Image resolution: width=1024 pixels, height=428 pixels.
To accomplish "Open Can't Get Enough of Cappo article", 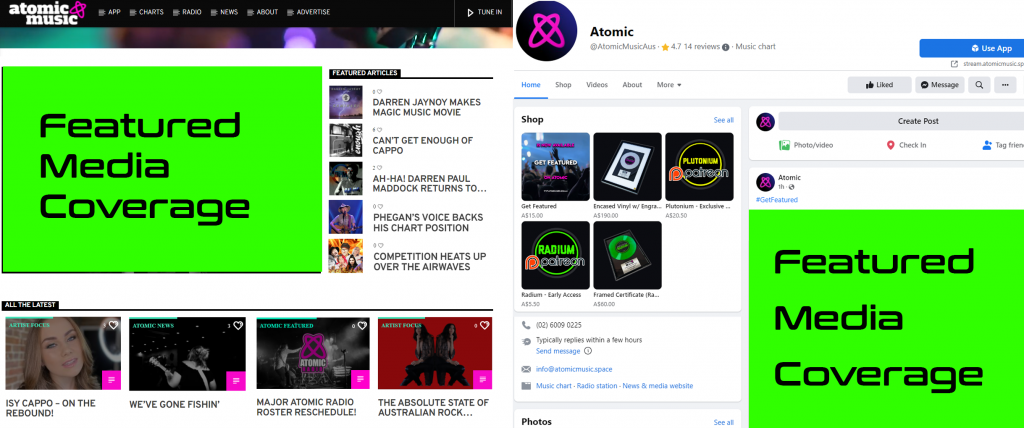I will 423,145.
